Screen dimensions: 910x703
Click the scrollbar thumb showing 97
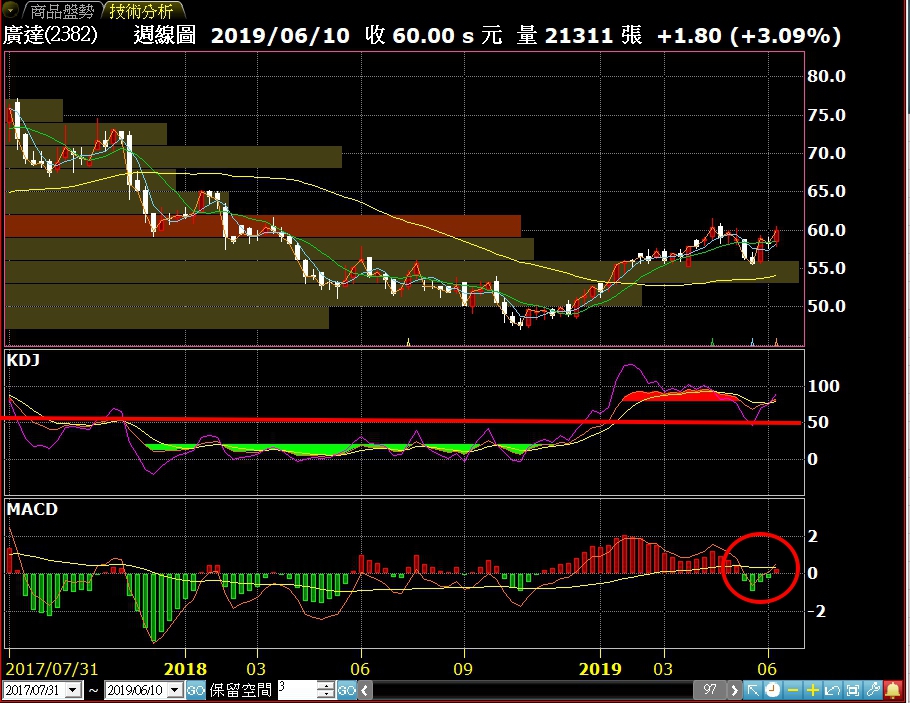coord(709,690)
